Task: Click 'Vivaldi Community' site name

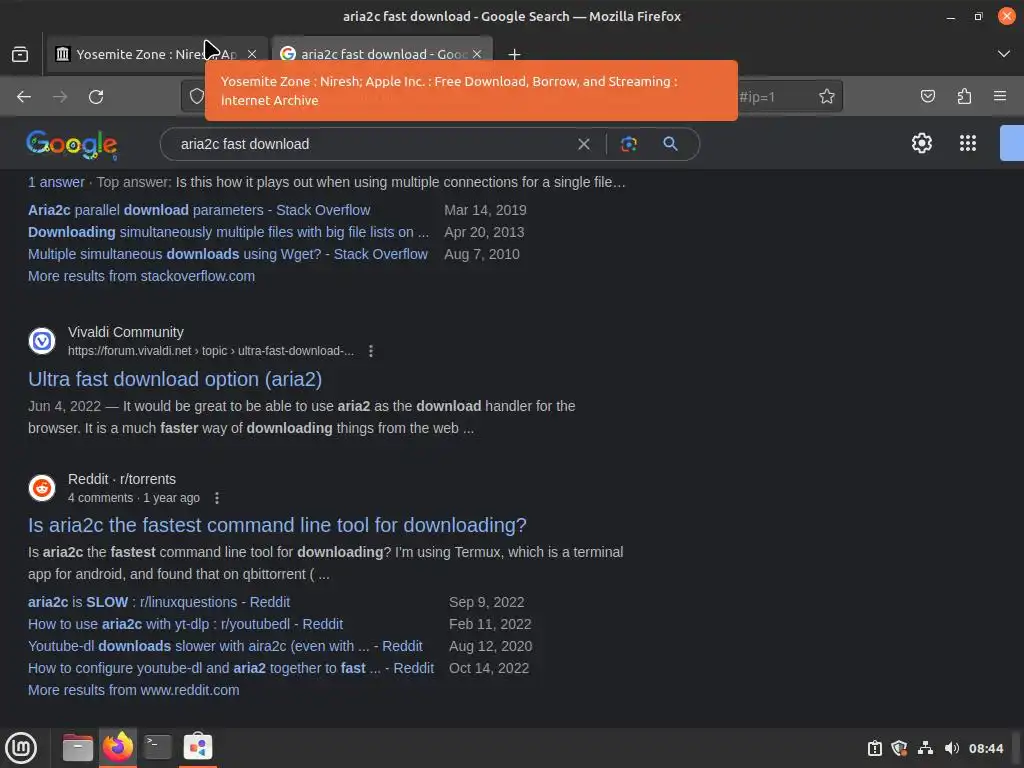Action: 126,332
